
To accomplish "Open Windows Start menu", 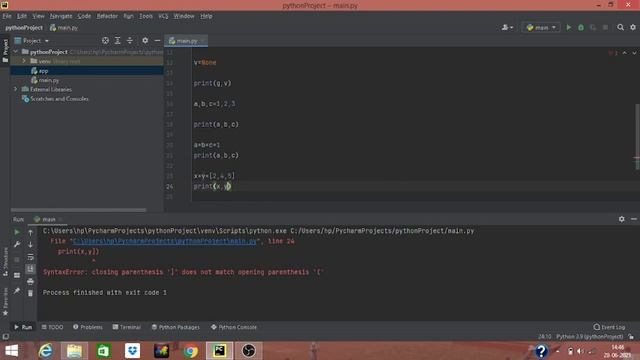I will point(11,351).
